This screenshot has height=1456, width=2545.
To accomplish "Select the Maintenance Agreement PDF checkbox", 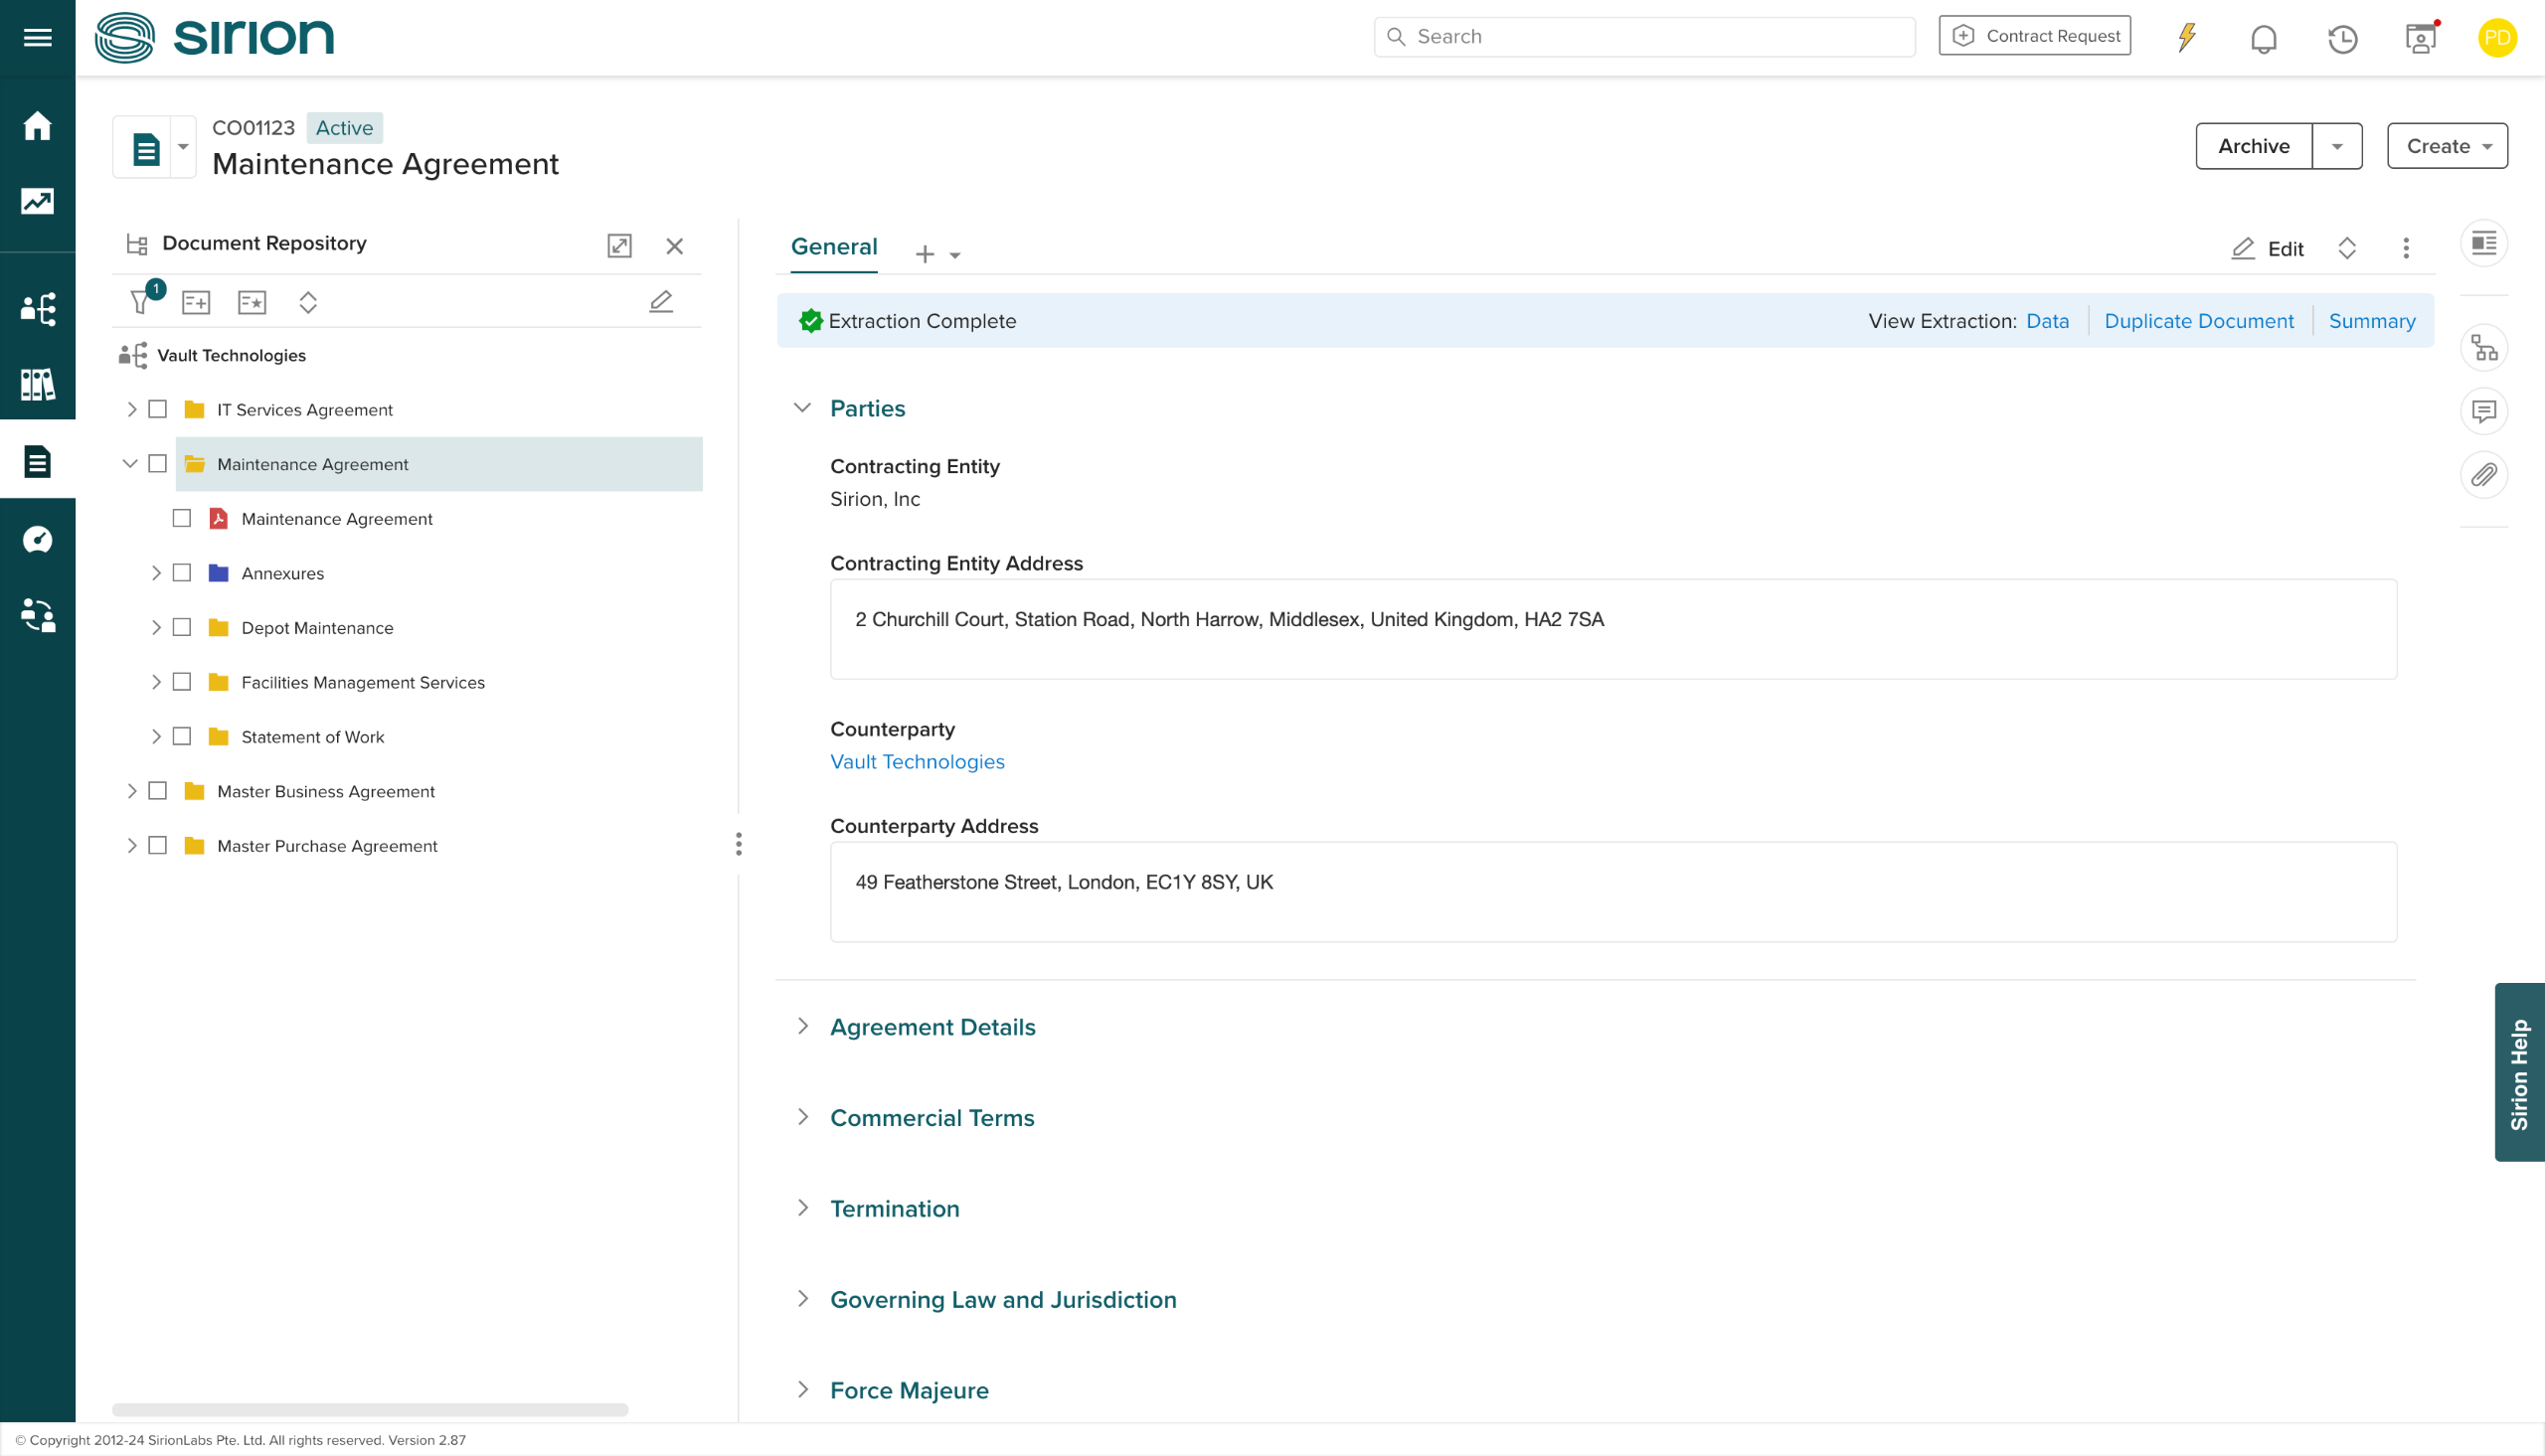I will point(182,518).
